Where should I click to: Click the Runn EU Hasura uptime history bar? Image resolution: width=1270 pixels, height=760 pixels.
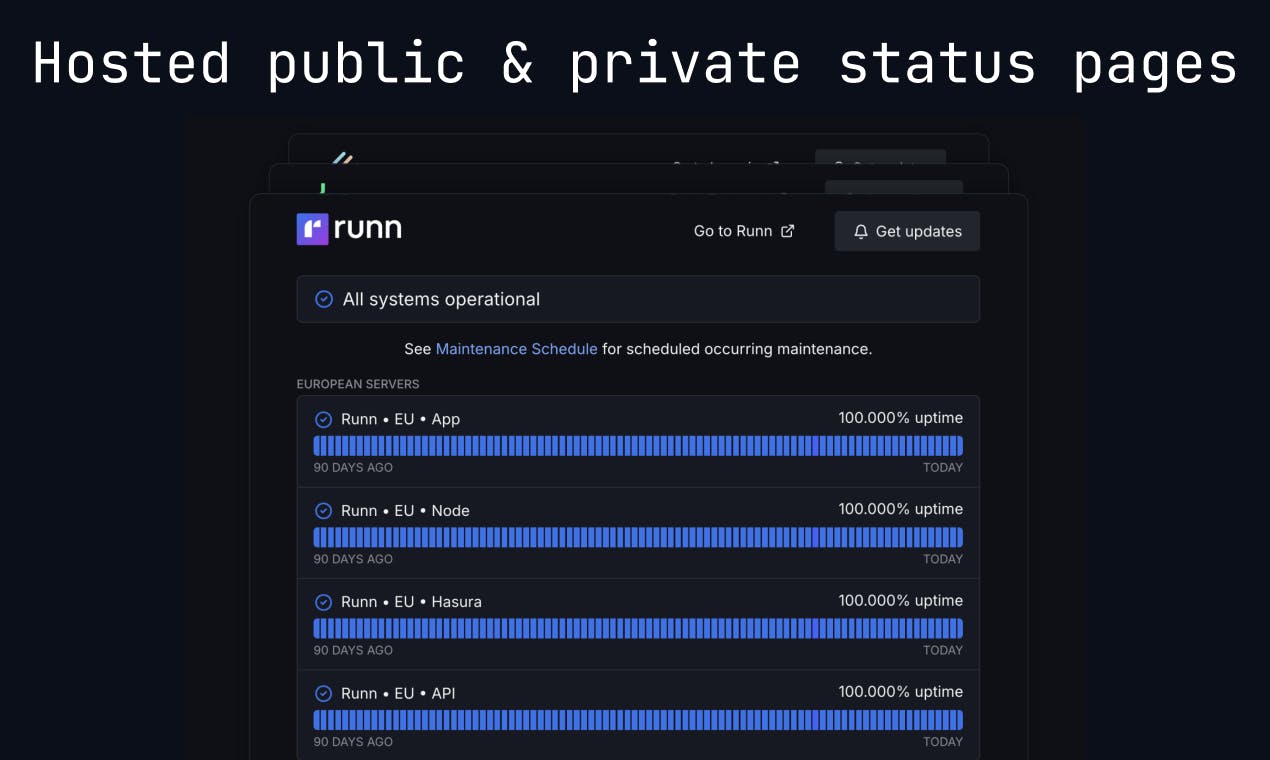coord(638,628)
